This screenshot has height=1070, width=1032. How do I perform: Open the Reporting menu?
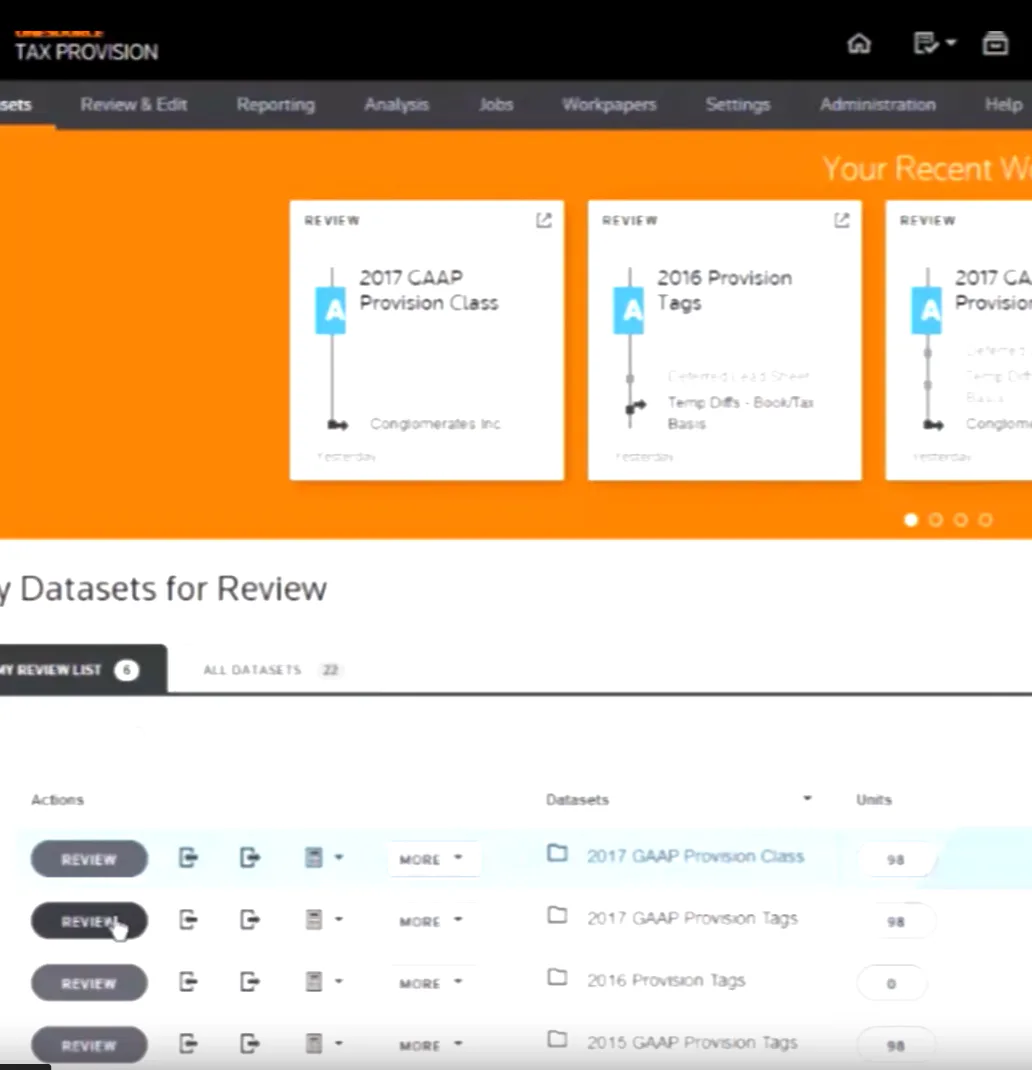tap(276, 104)
